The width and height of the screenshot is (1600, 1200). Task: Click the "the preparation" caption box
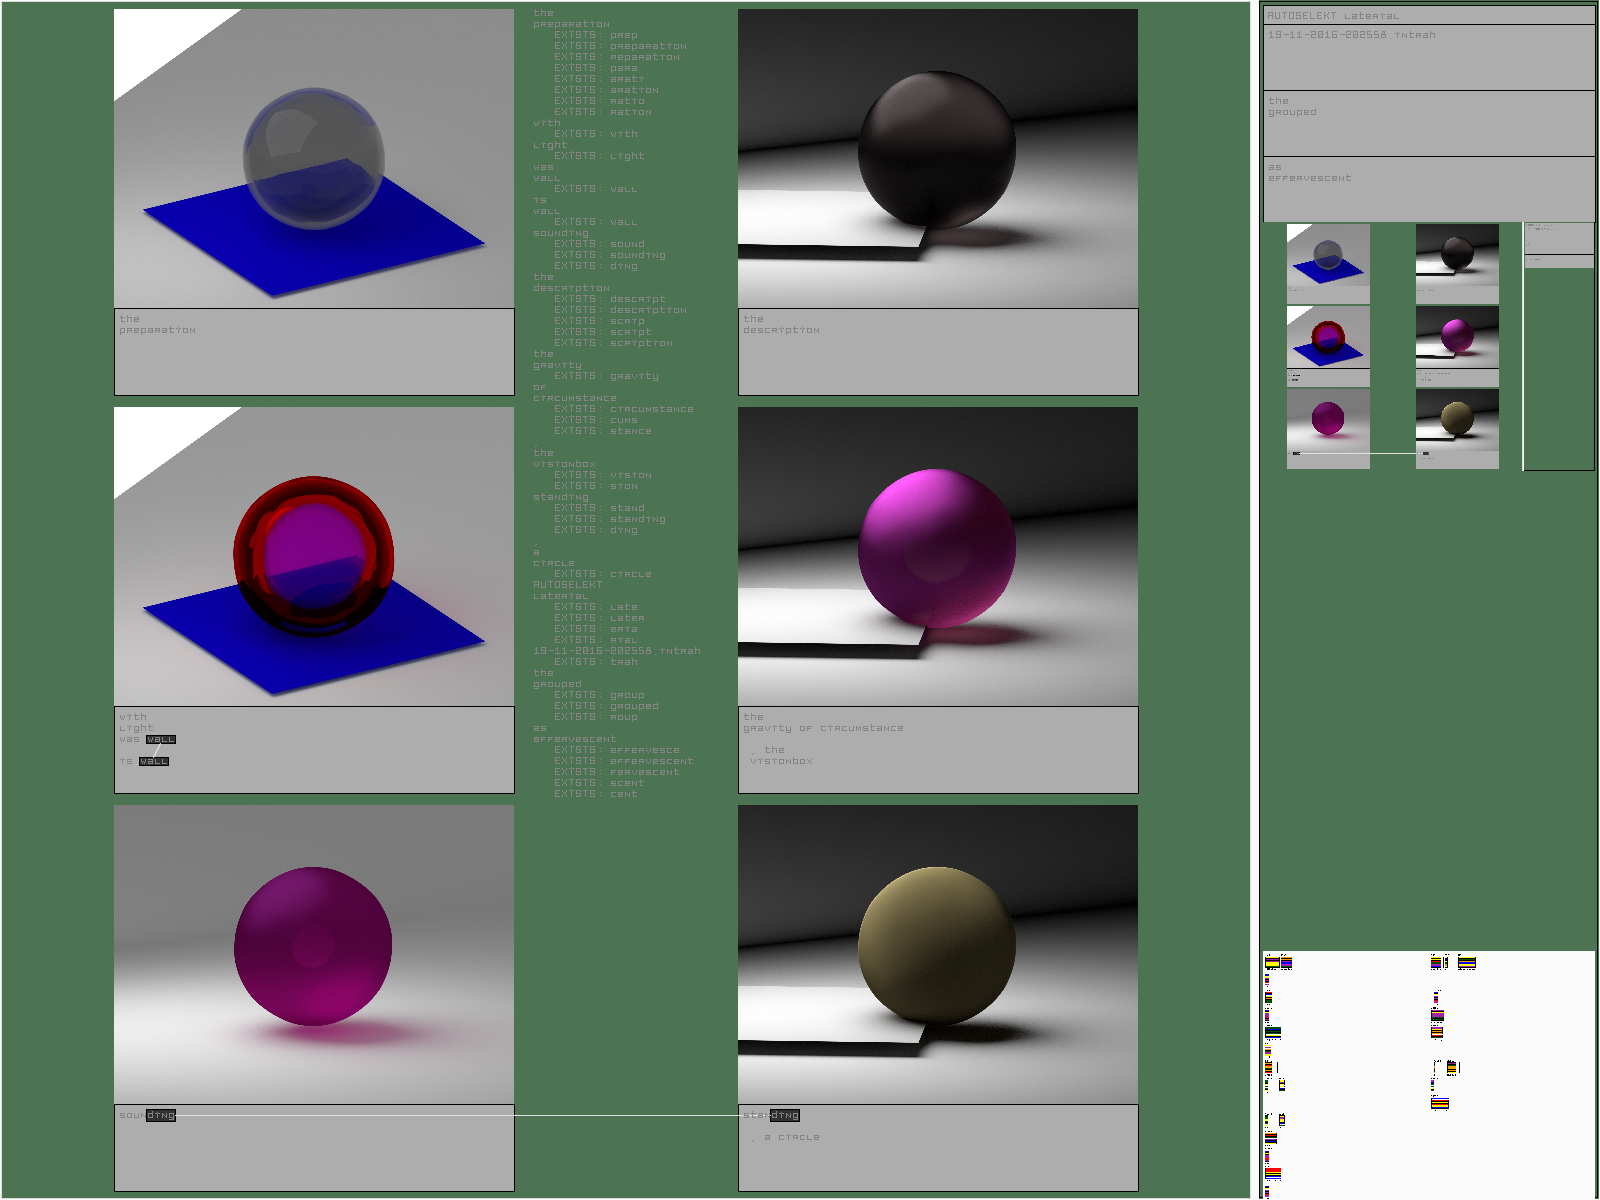(x=314, y=352)
